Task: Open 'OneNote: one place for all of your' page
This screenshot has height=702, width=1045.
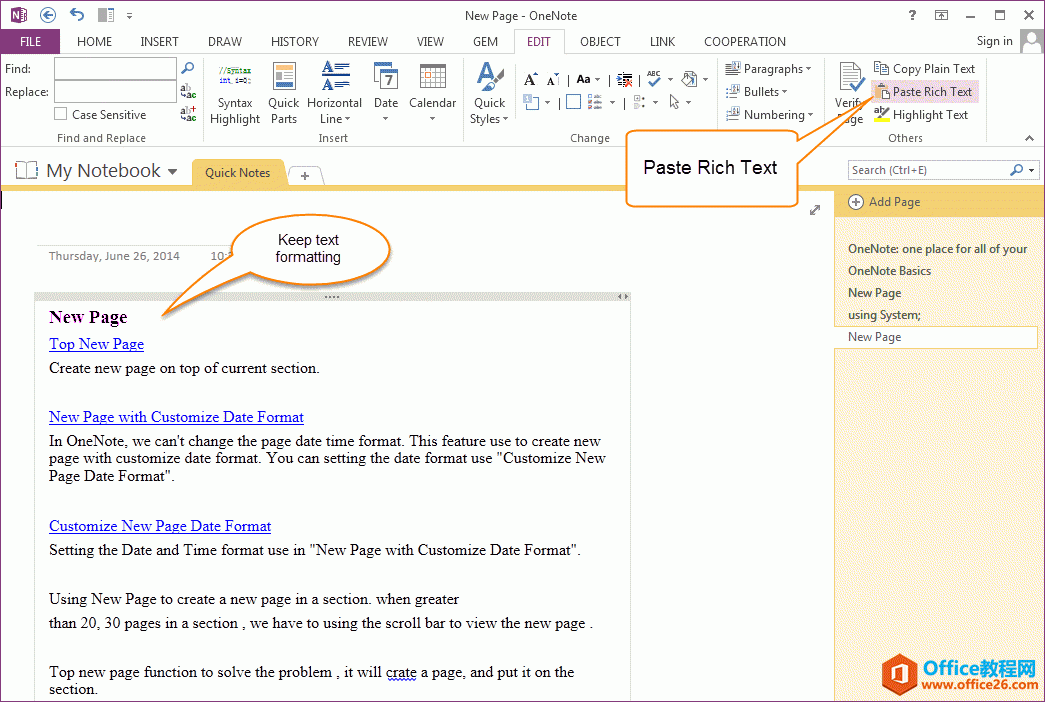Action: (x=937, y=249)
